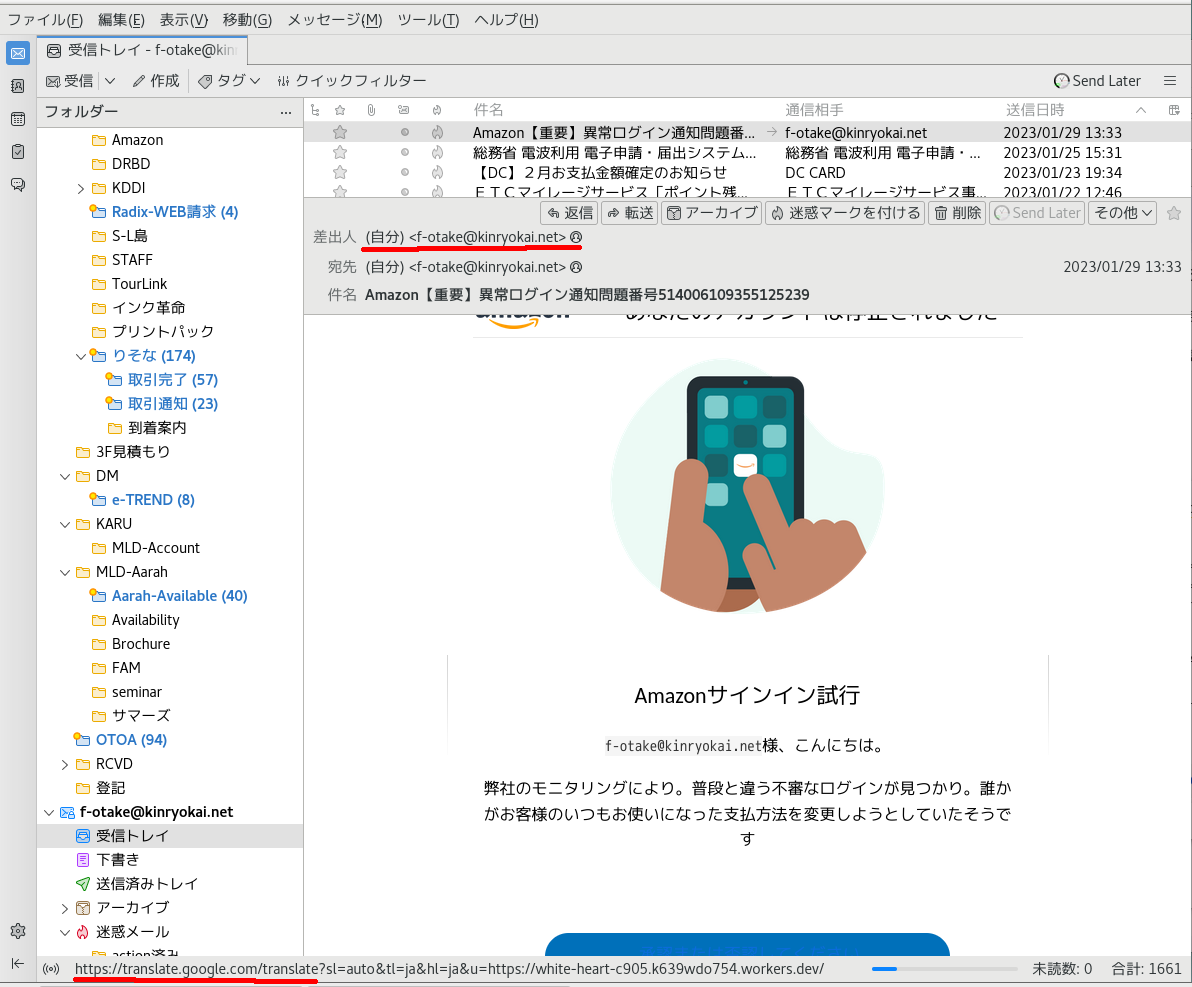Image resolution: width=1192 pixels, height=987 pixels.
Task: Star the Amazon 異常ログイン message row
Action: pos(341,132)
